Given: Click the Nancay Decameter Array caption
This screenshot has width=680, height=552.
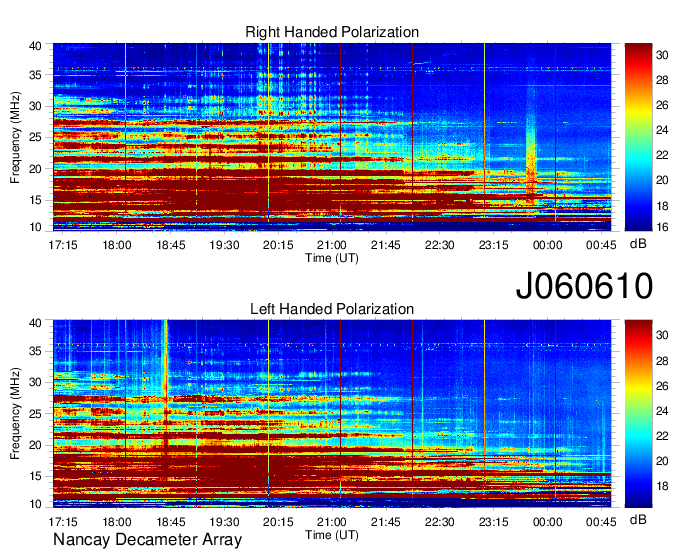Looking at the screenshot, I should pos(147,540).
